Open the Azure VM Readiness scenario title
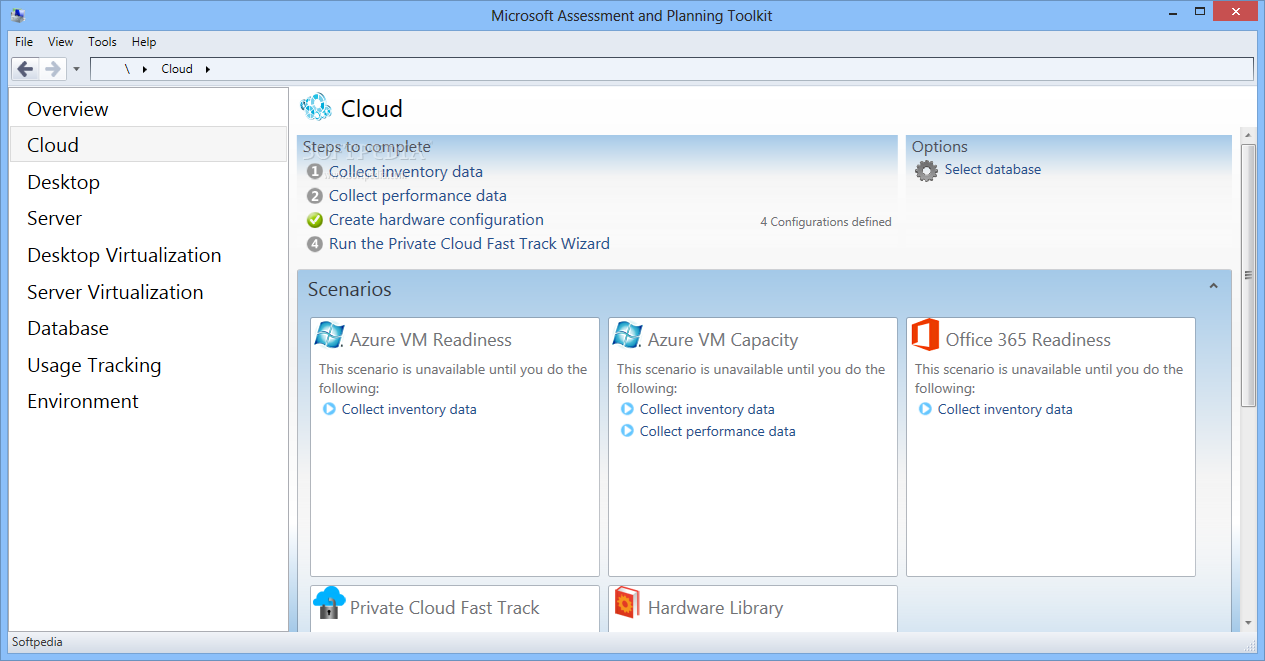1265x661 pixels. point(431,340)
